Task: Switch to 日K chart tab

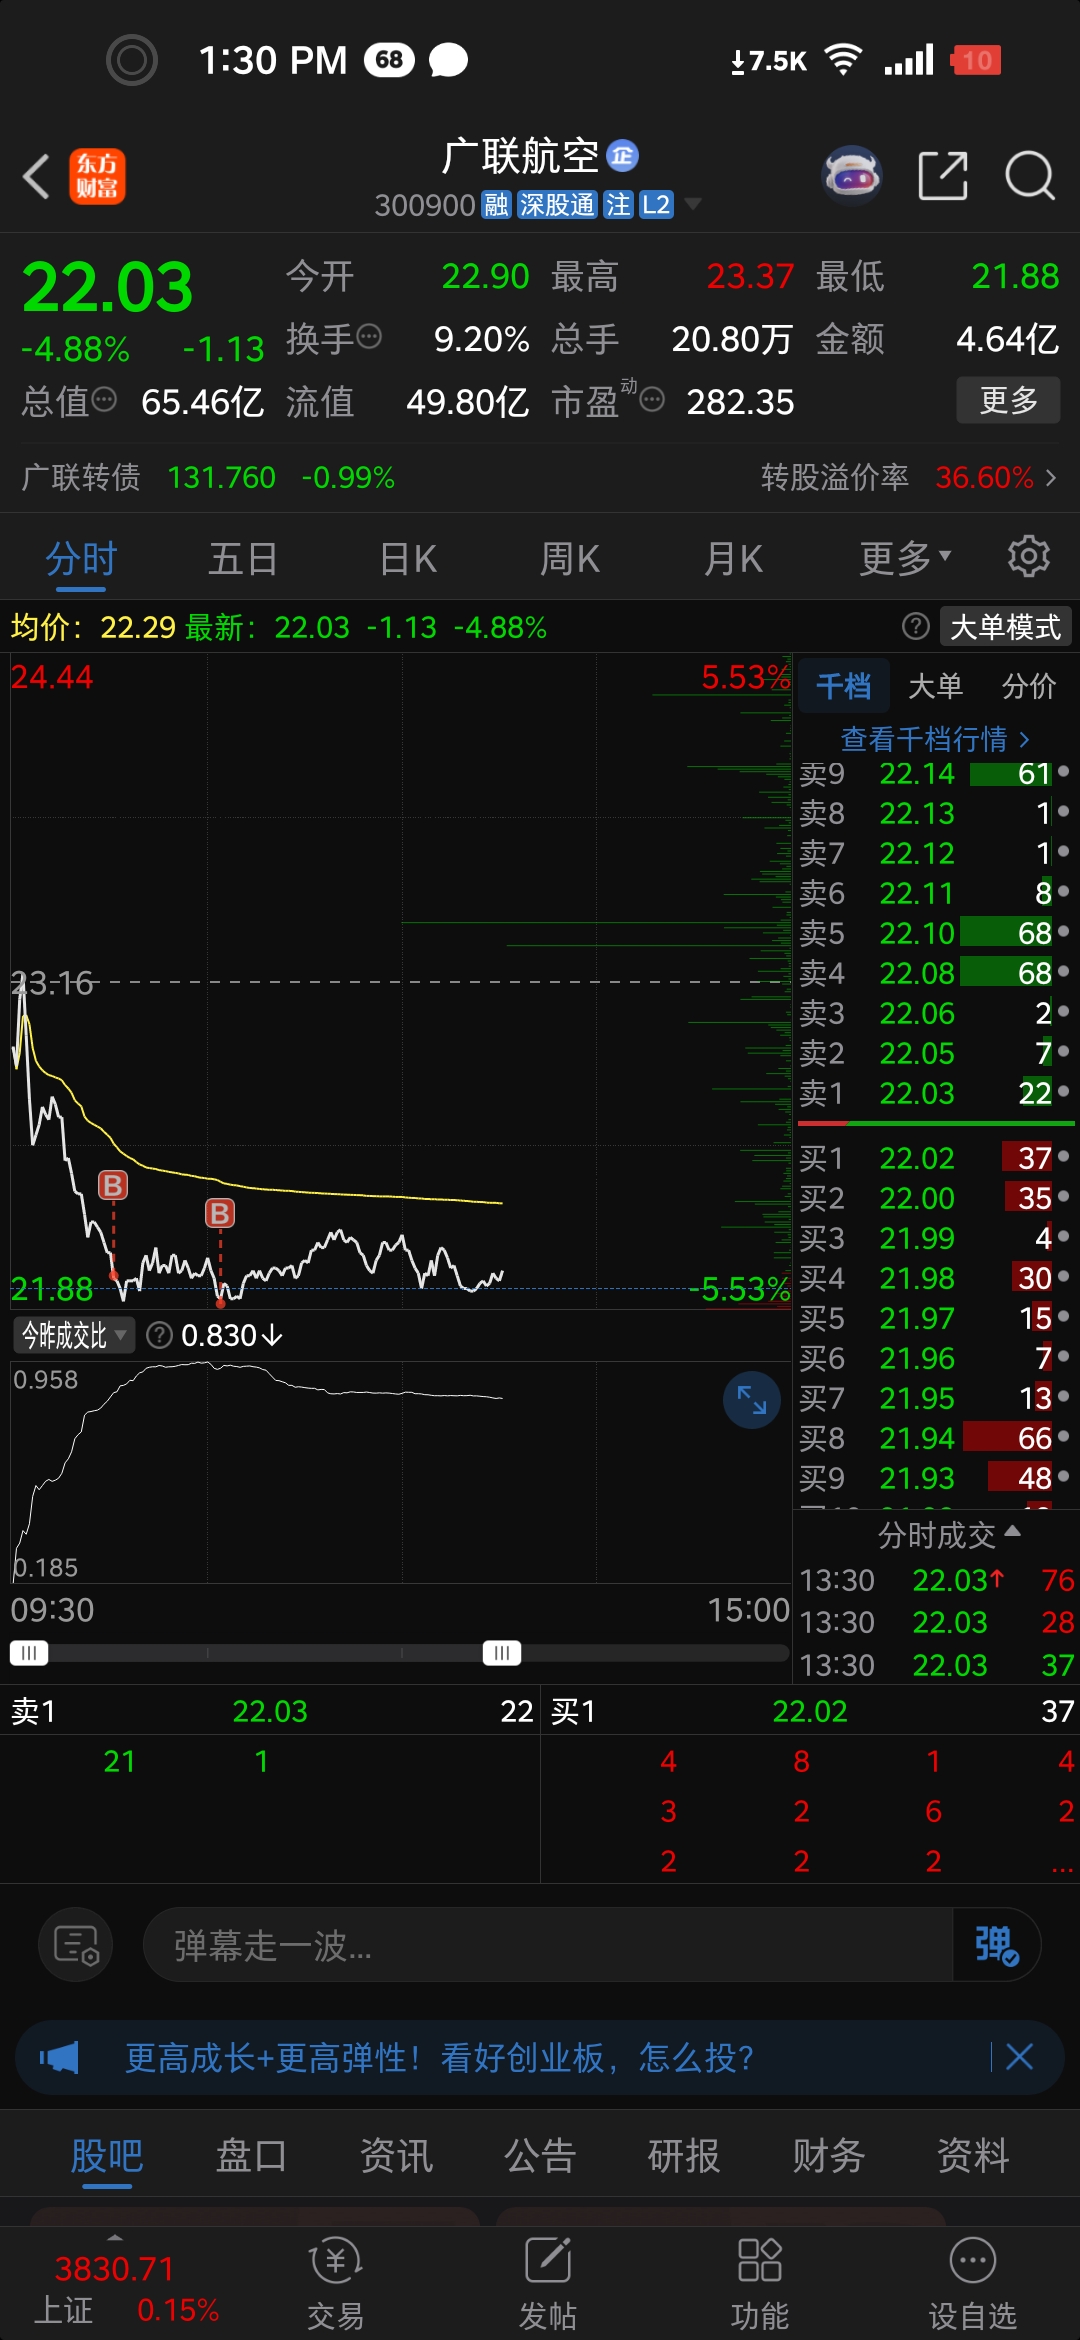Action: pyautogui.click(x=408, y=558)
